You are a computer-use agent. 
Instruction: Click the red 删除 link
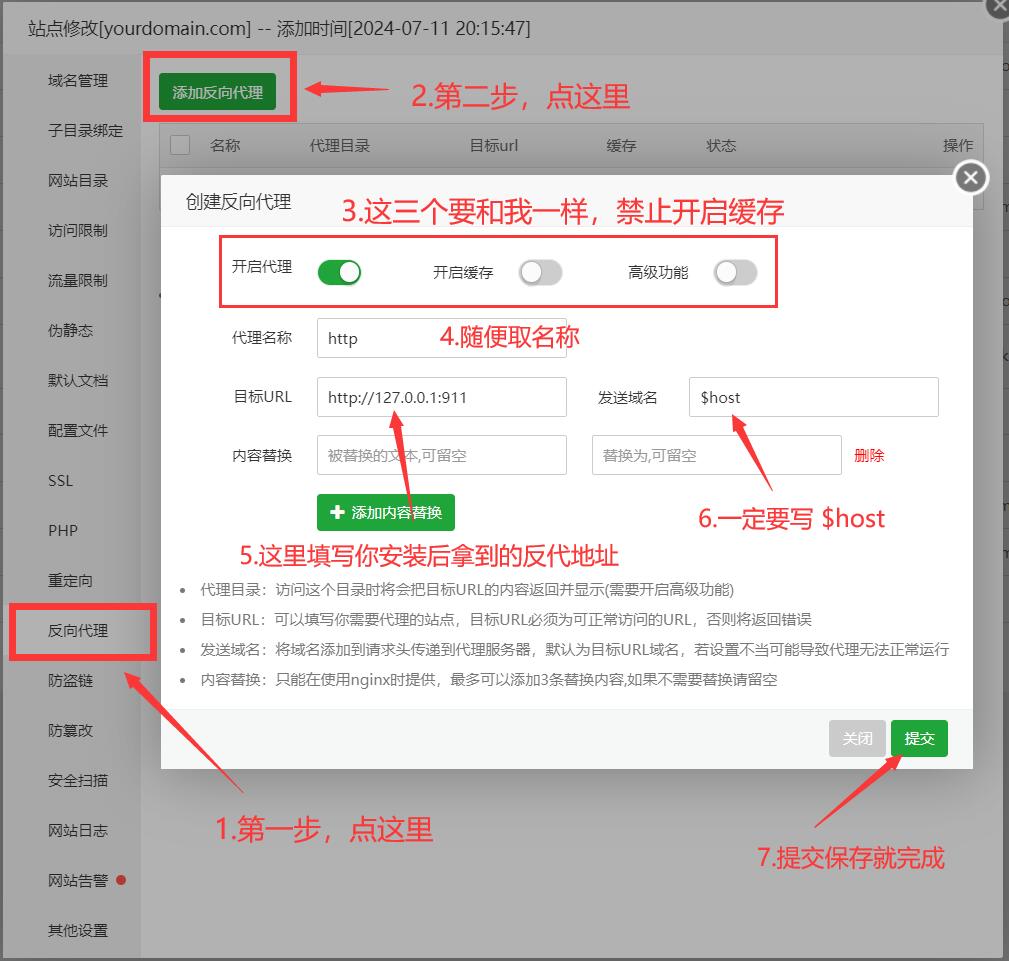(869, 455)
